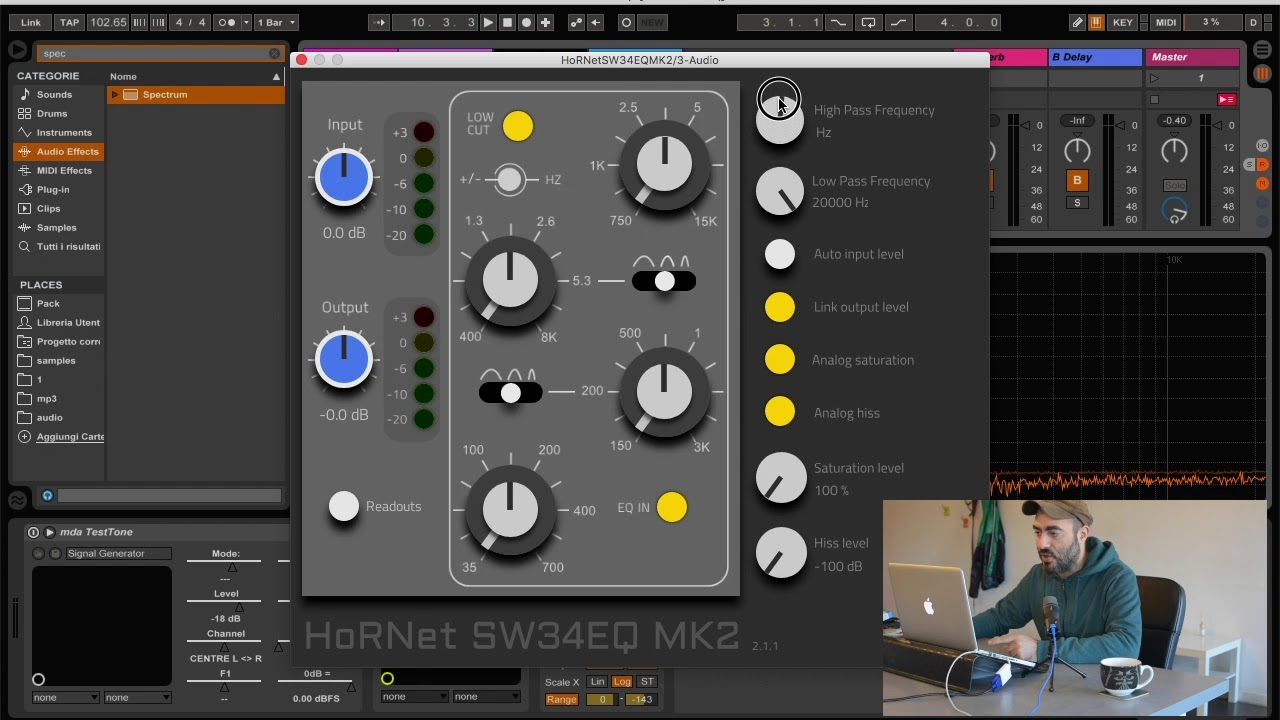Toggle the Loop switch in transport
Screen dimensions: 1280x720
point(868,22)
